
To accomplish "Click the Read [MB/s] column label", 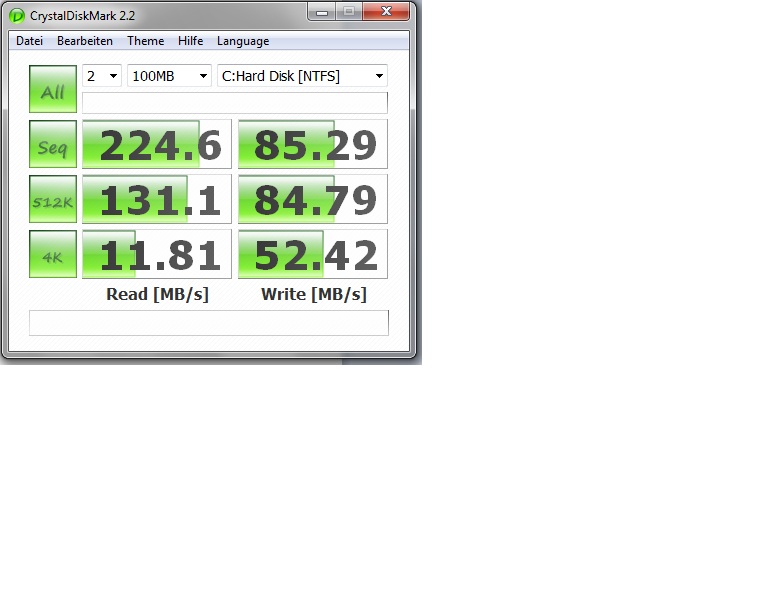I will pyautogui.click(x=157, y=294).
